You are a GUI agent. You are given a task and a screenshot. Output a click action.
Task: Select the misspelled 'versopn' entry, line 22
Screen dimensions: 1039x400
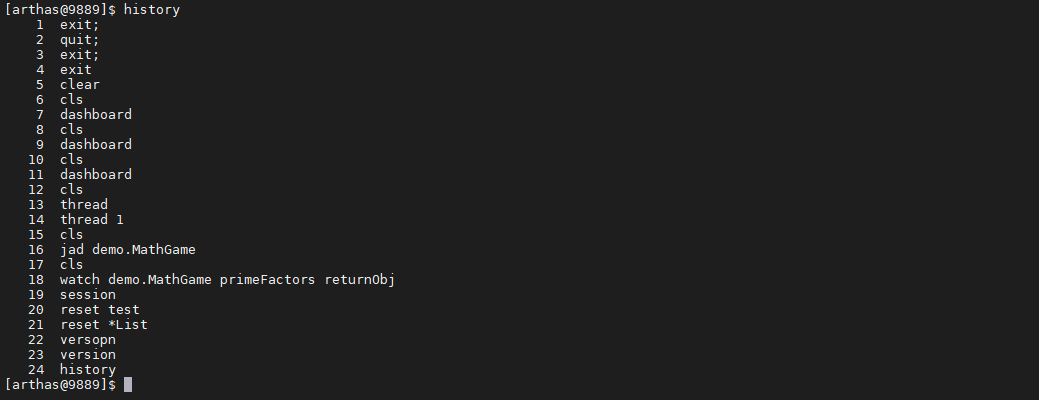[88, 340]
